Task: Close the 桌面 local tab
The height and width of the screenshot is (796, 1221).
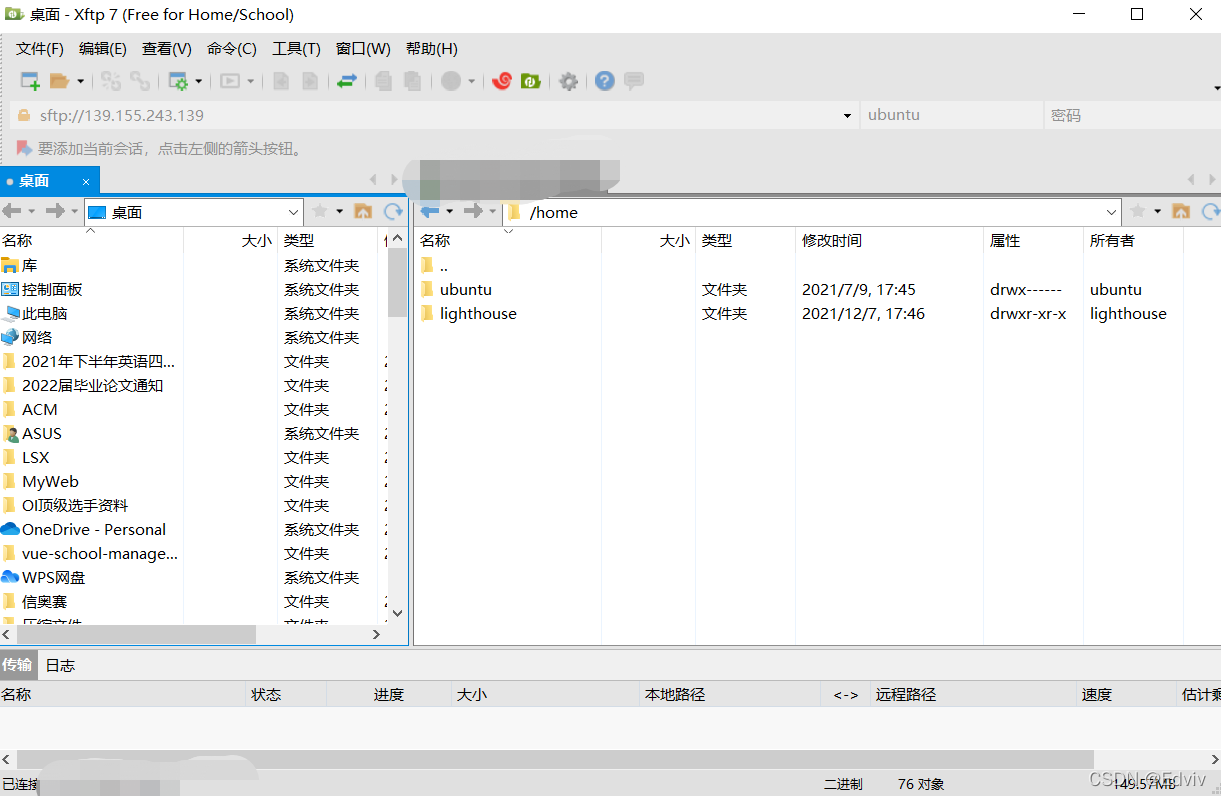Action: click(x=86, y=182)
